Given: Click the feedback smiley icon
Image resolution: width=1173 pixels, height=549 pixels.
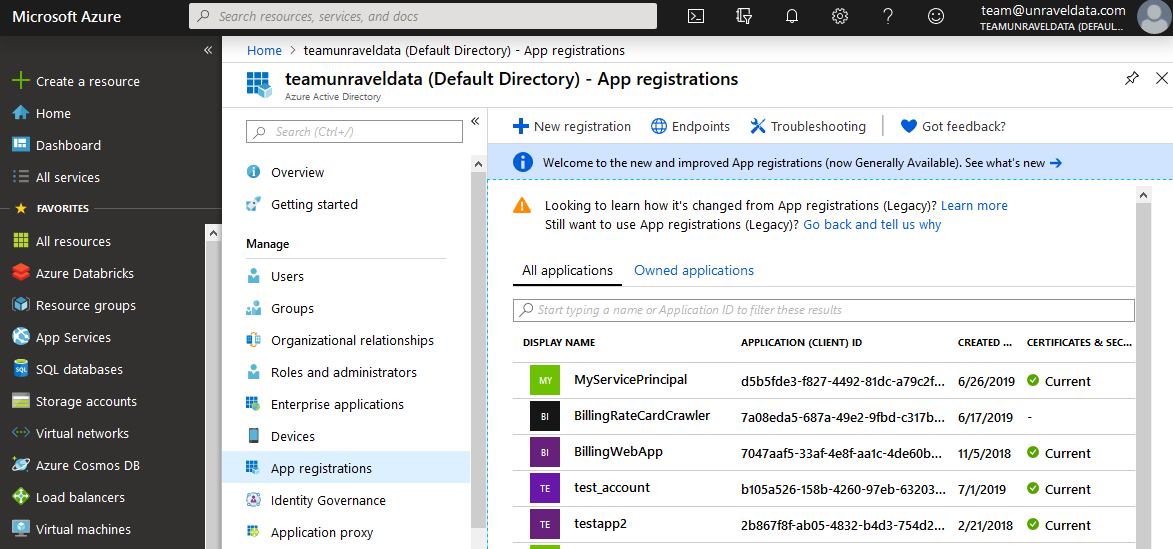Looking at the screenshot, I should (x=936, y=16).
